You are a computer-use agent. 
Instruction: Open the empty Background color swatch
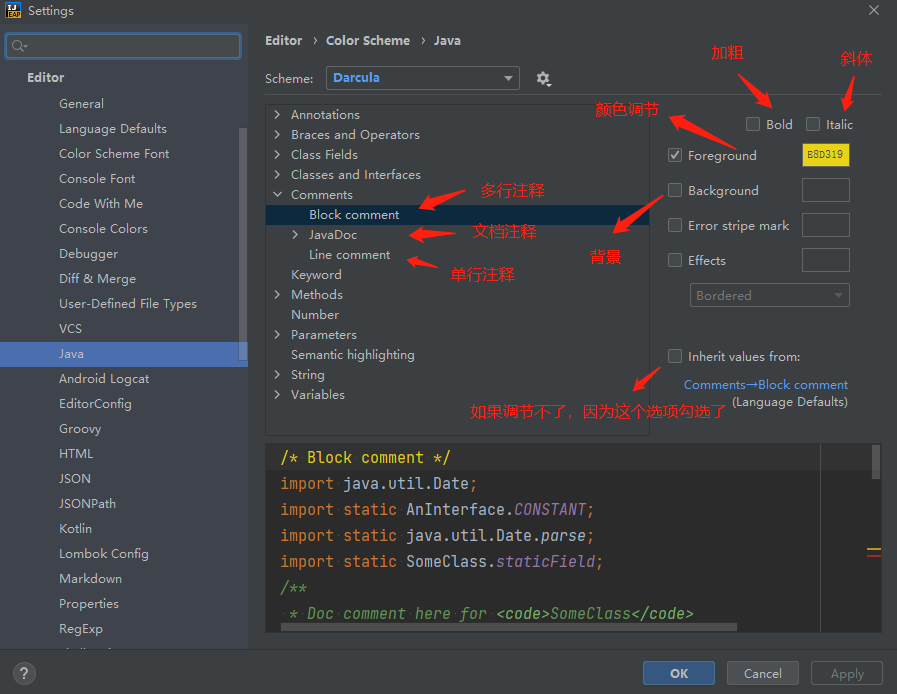[x=825, y=190]
